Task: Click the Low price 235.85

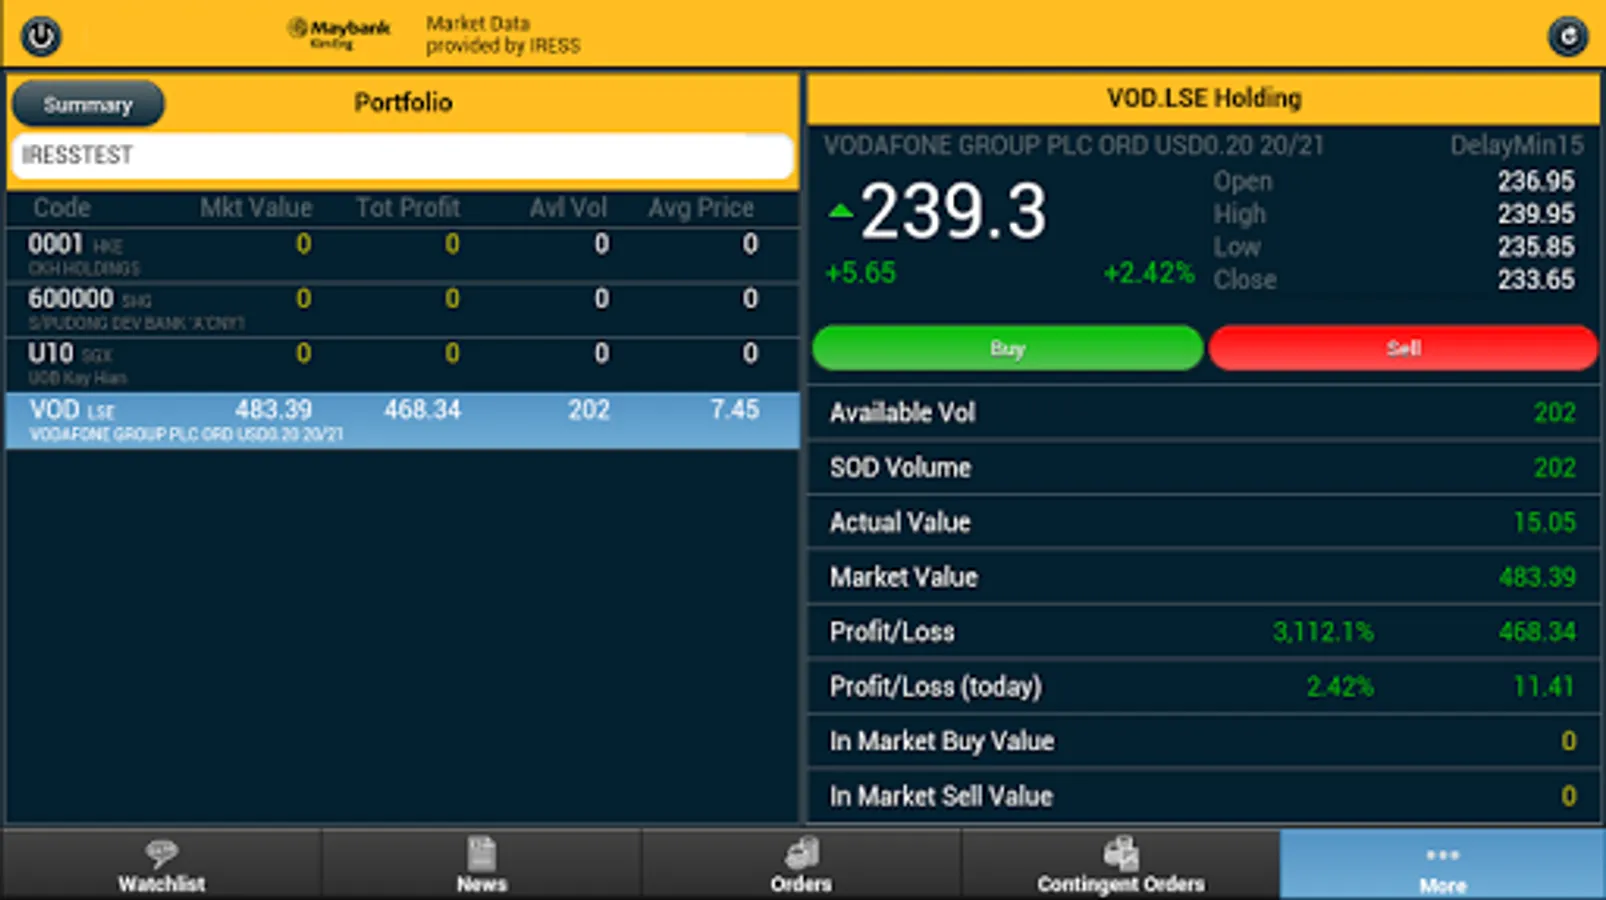Action: click(1536, 247)
